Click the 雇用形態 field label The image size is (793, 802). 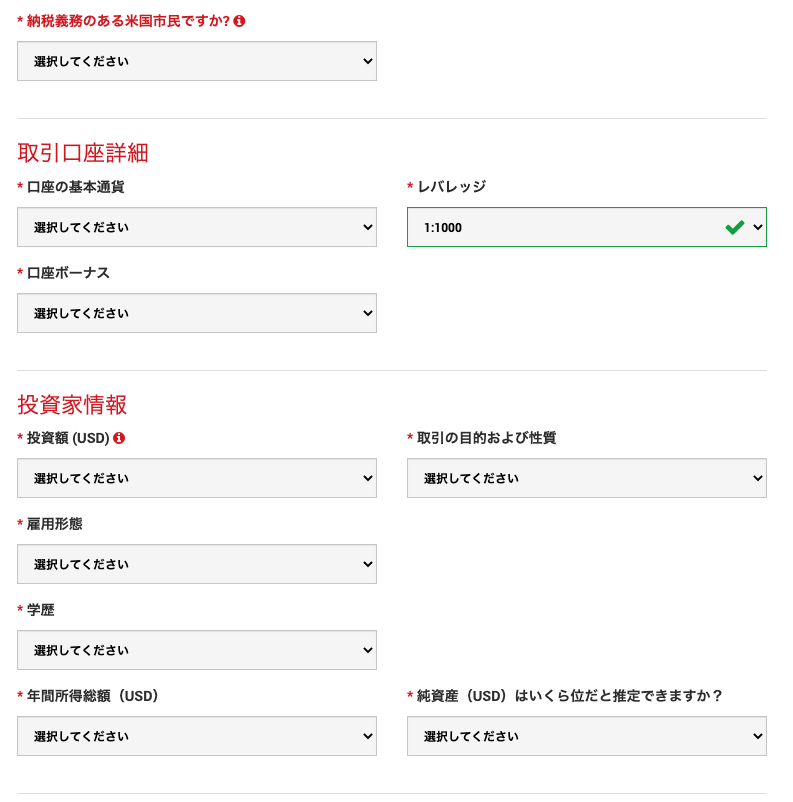[x=55, y=524]
